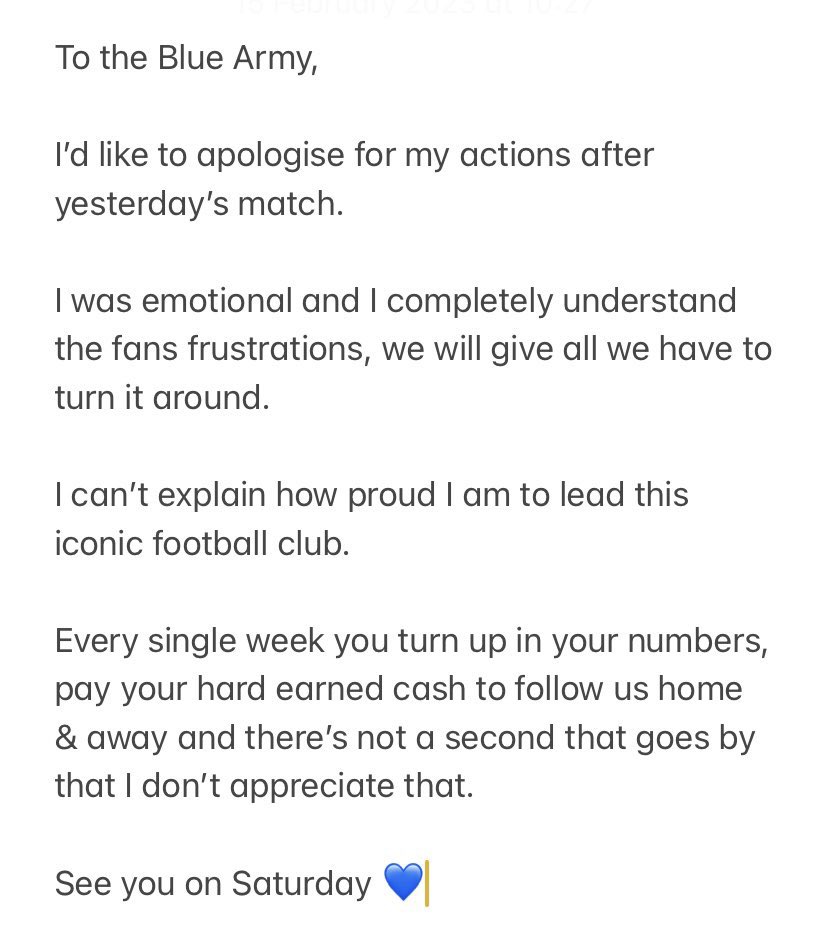Place cursor at "yesterday's match." line

(200, 204)
